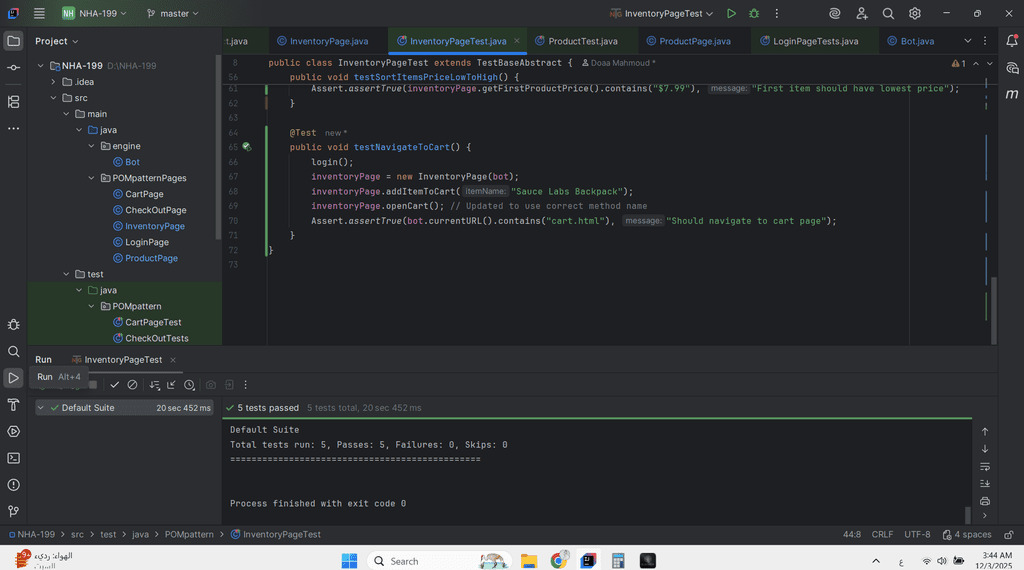The image size is (1024, 570).
Task: Open Search Everywhere magnifier in title bar
Action: coord(888,13)
